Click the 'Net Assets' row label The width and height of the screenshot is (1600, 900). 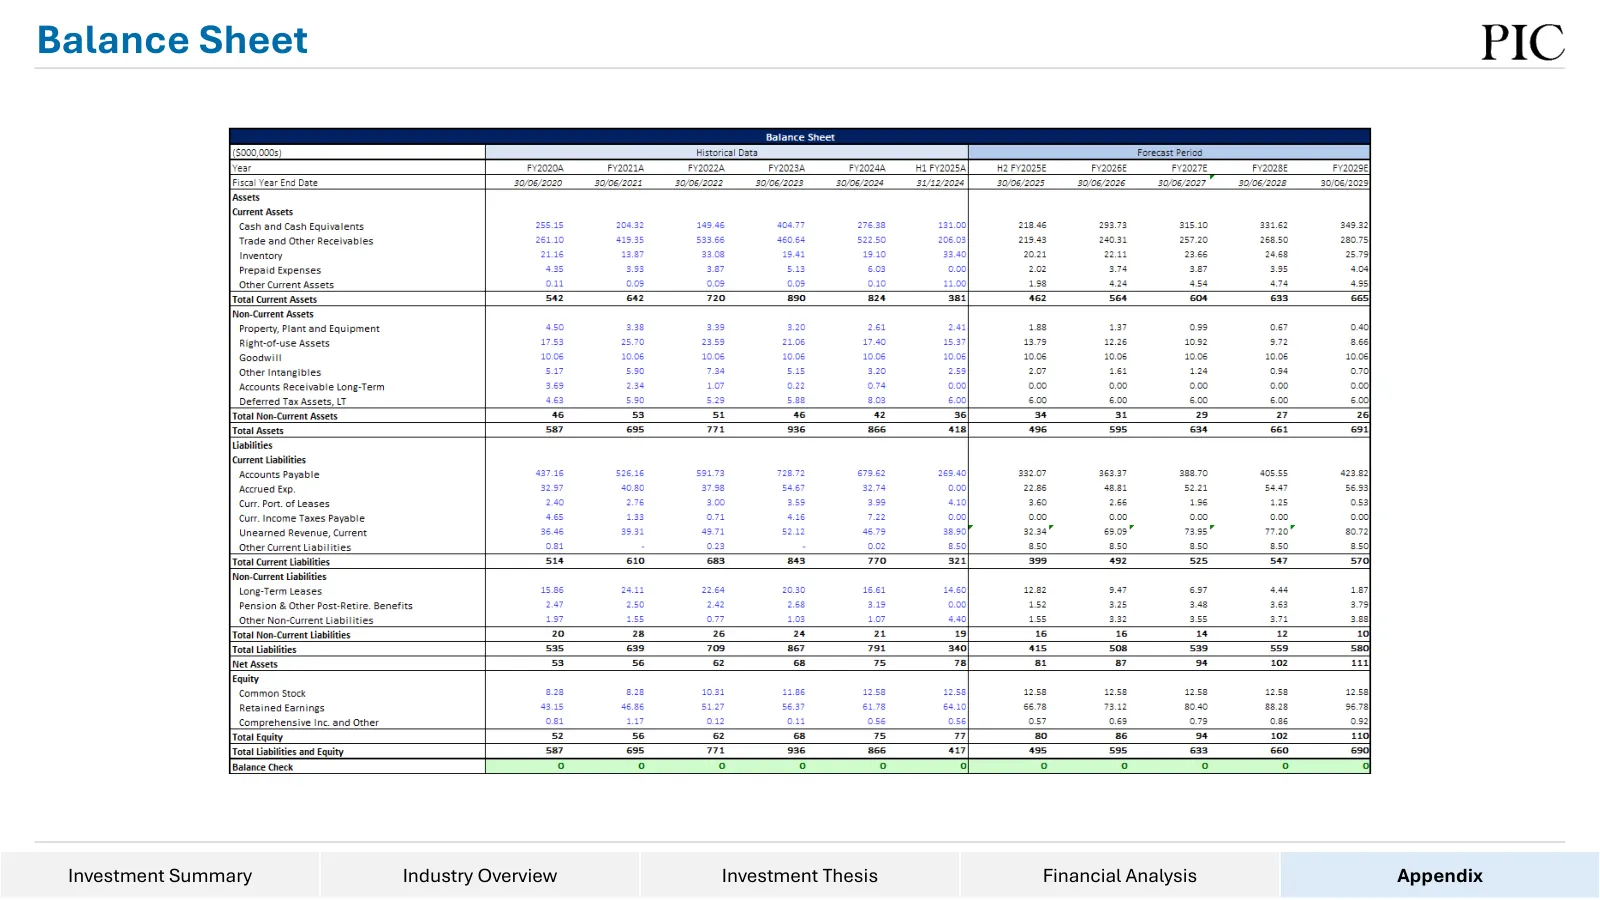click(255, 664)
